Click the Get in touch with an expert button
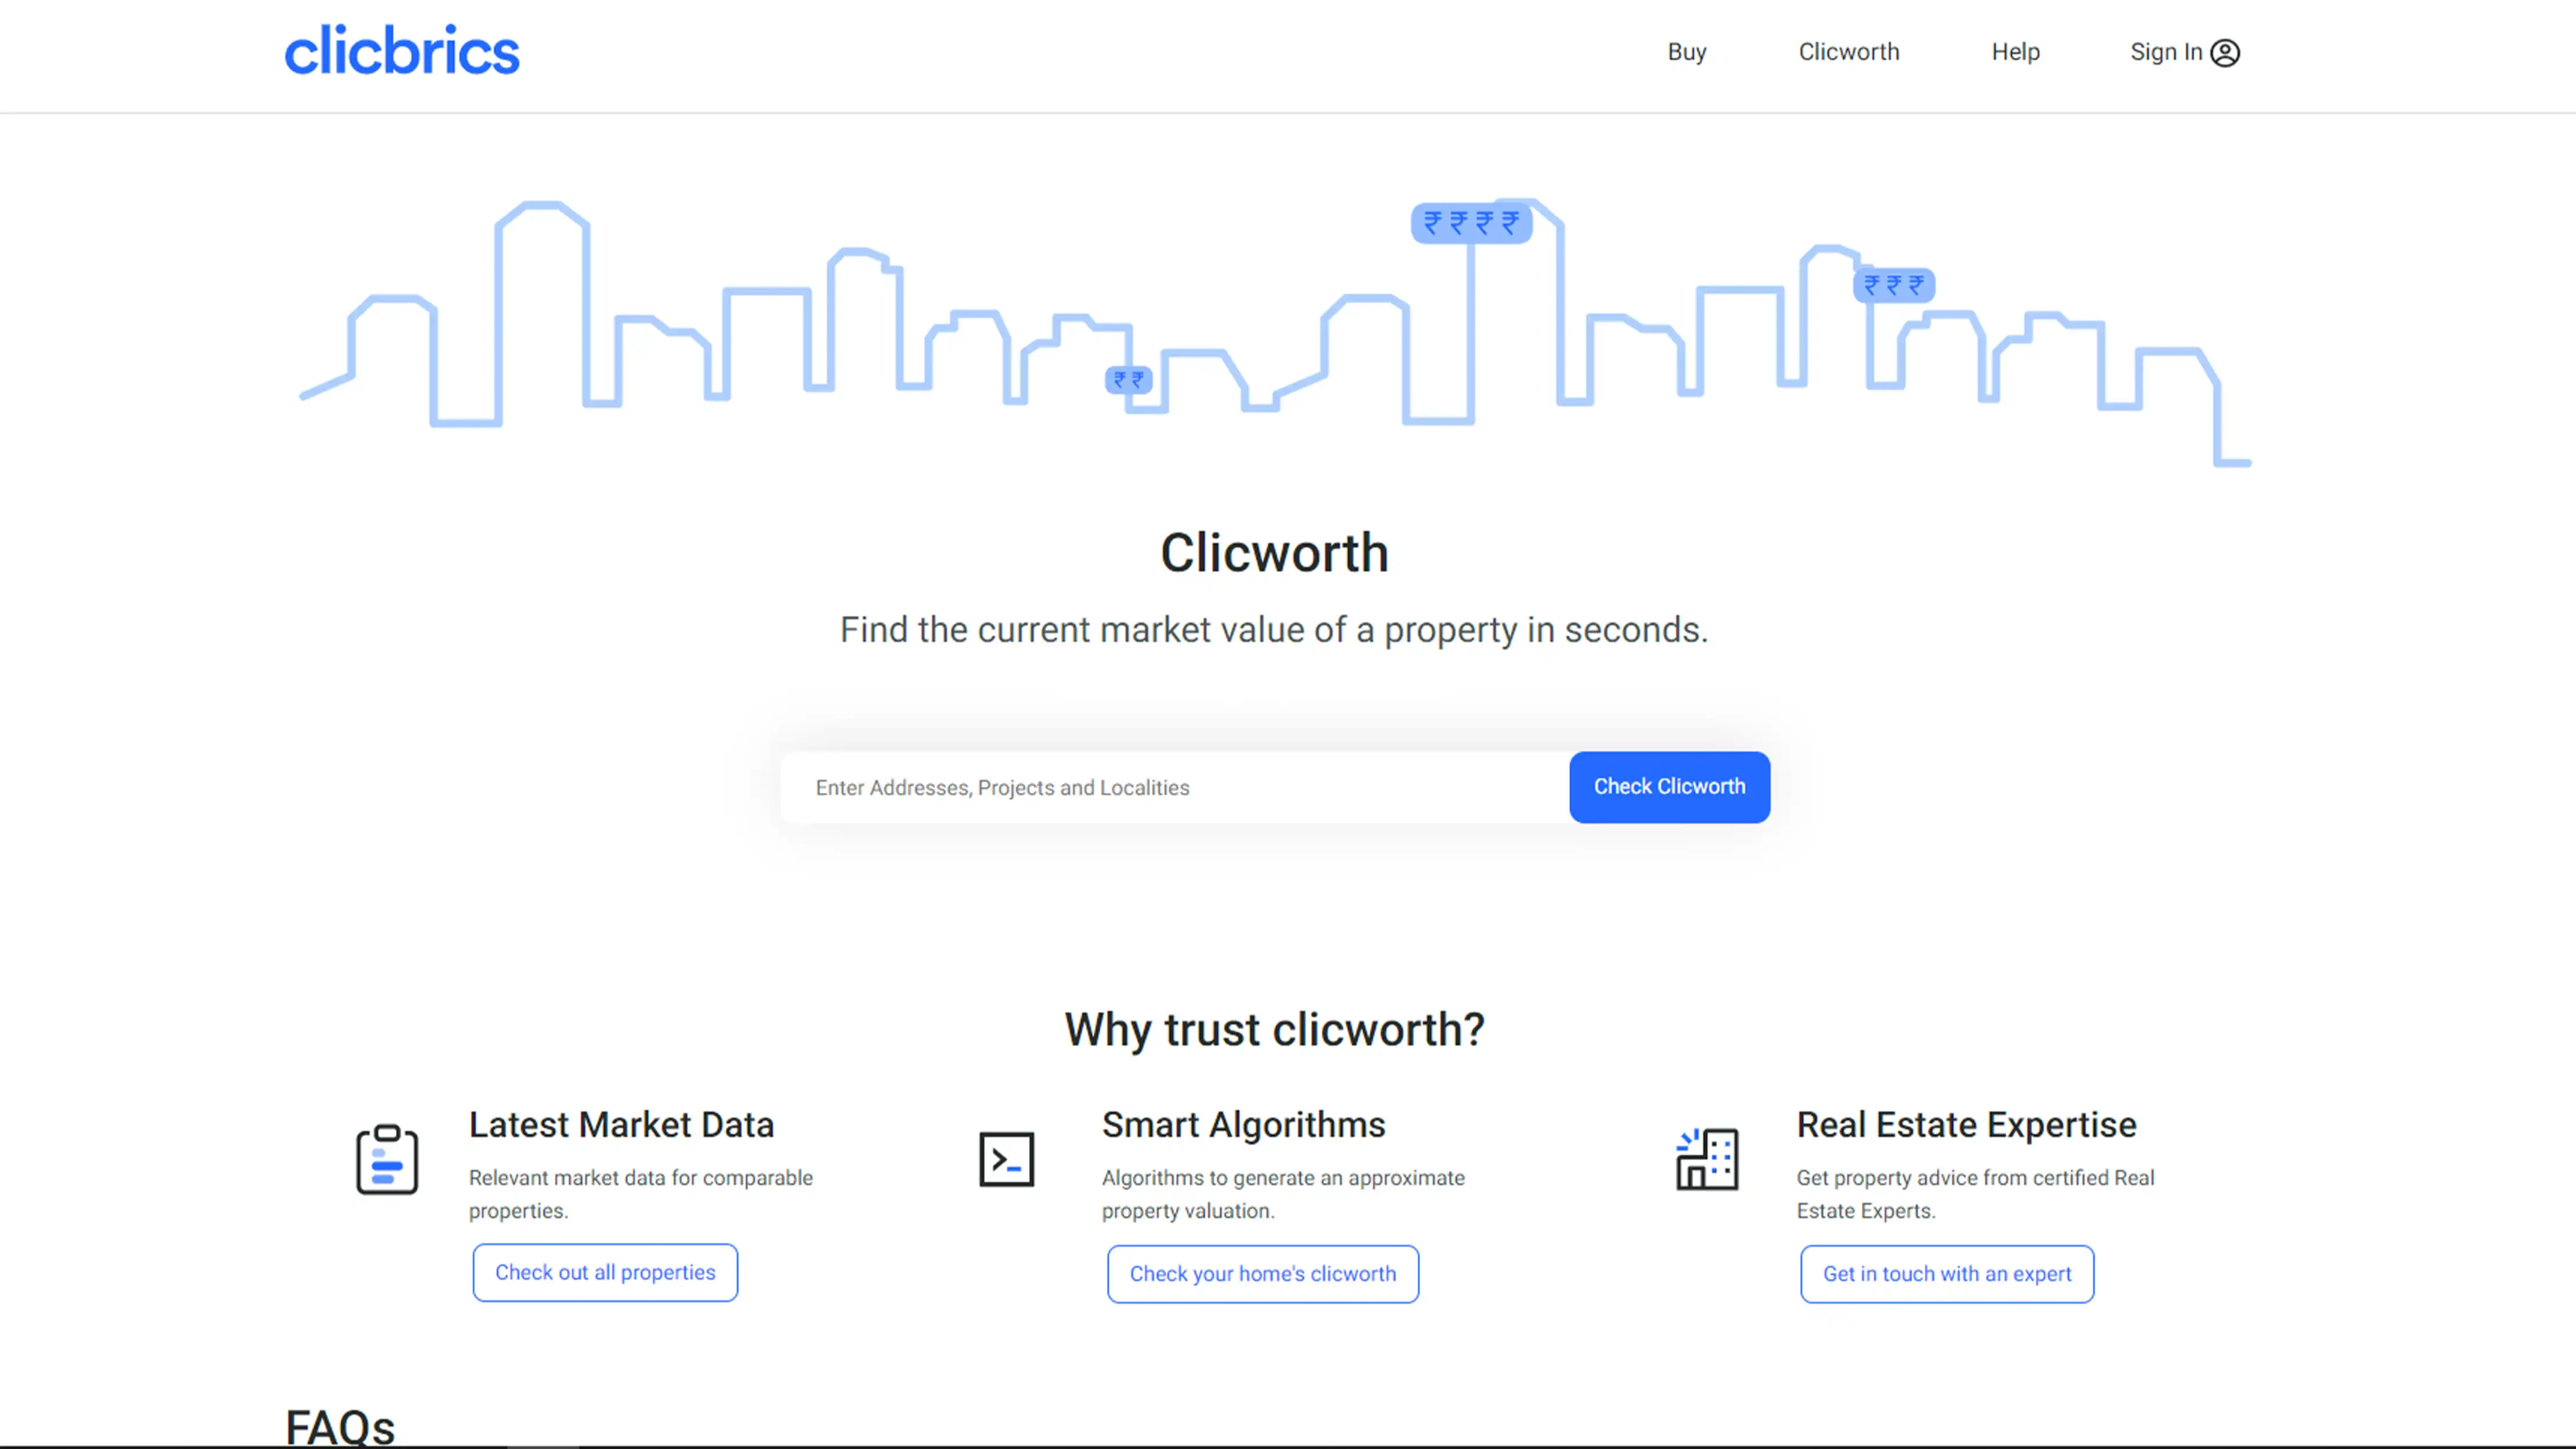Viewport: 2576px width, 1449px height. click(x=1946, y=1272)
